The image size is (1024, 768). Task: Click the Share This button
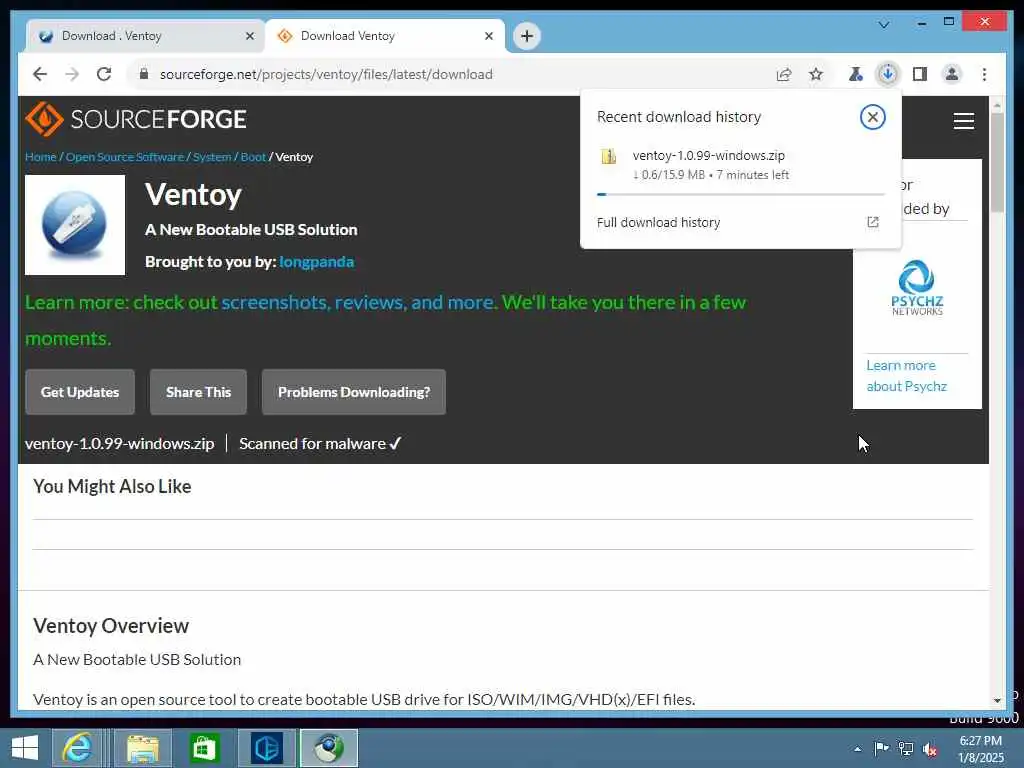[x=199, y=392]
